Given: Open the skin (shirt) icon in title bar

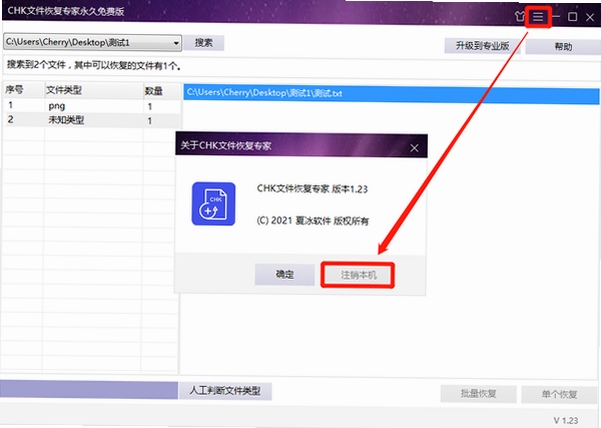Looking at the screenshot, I should click(x=519, y=16).
